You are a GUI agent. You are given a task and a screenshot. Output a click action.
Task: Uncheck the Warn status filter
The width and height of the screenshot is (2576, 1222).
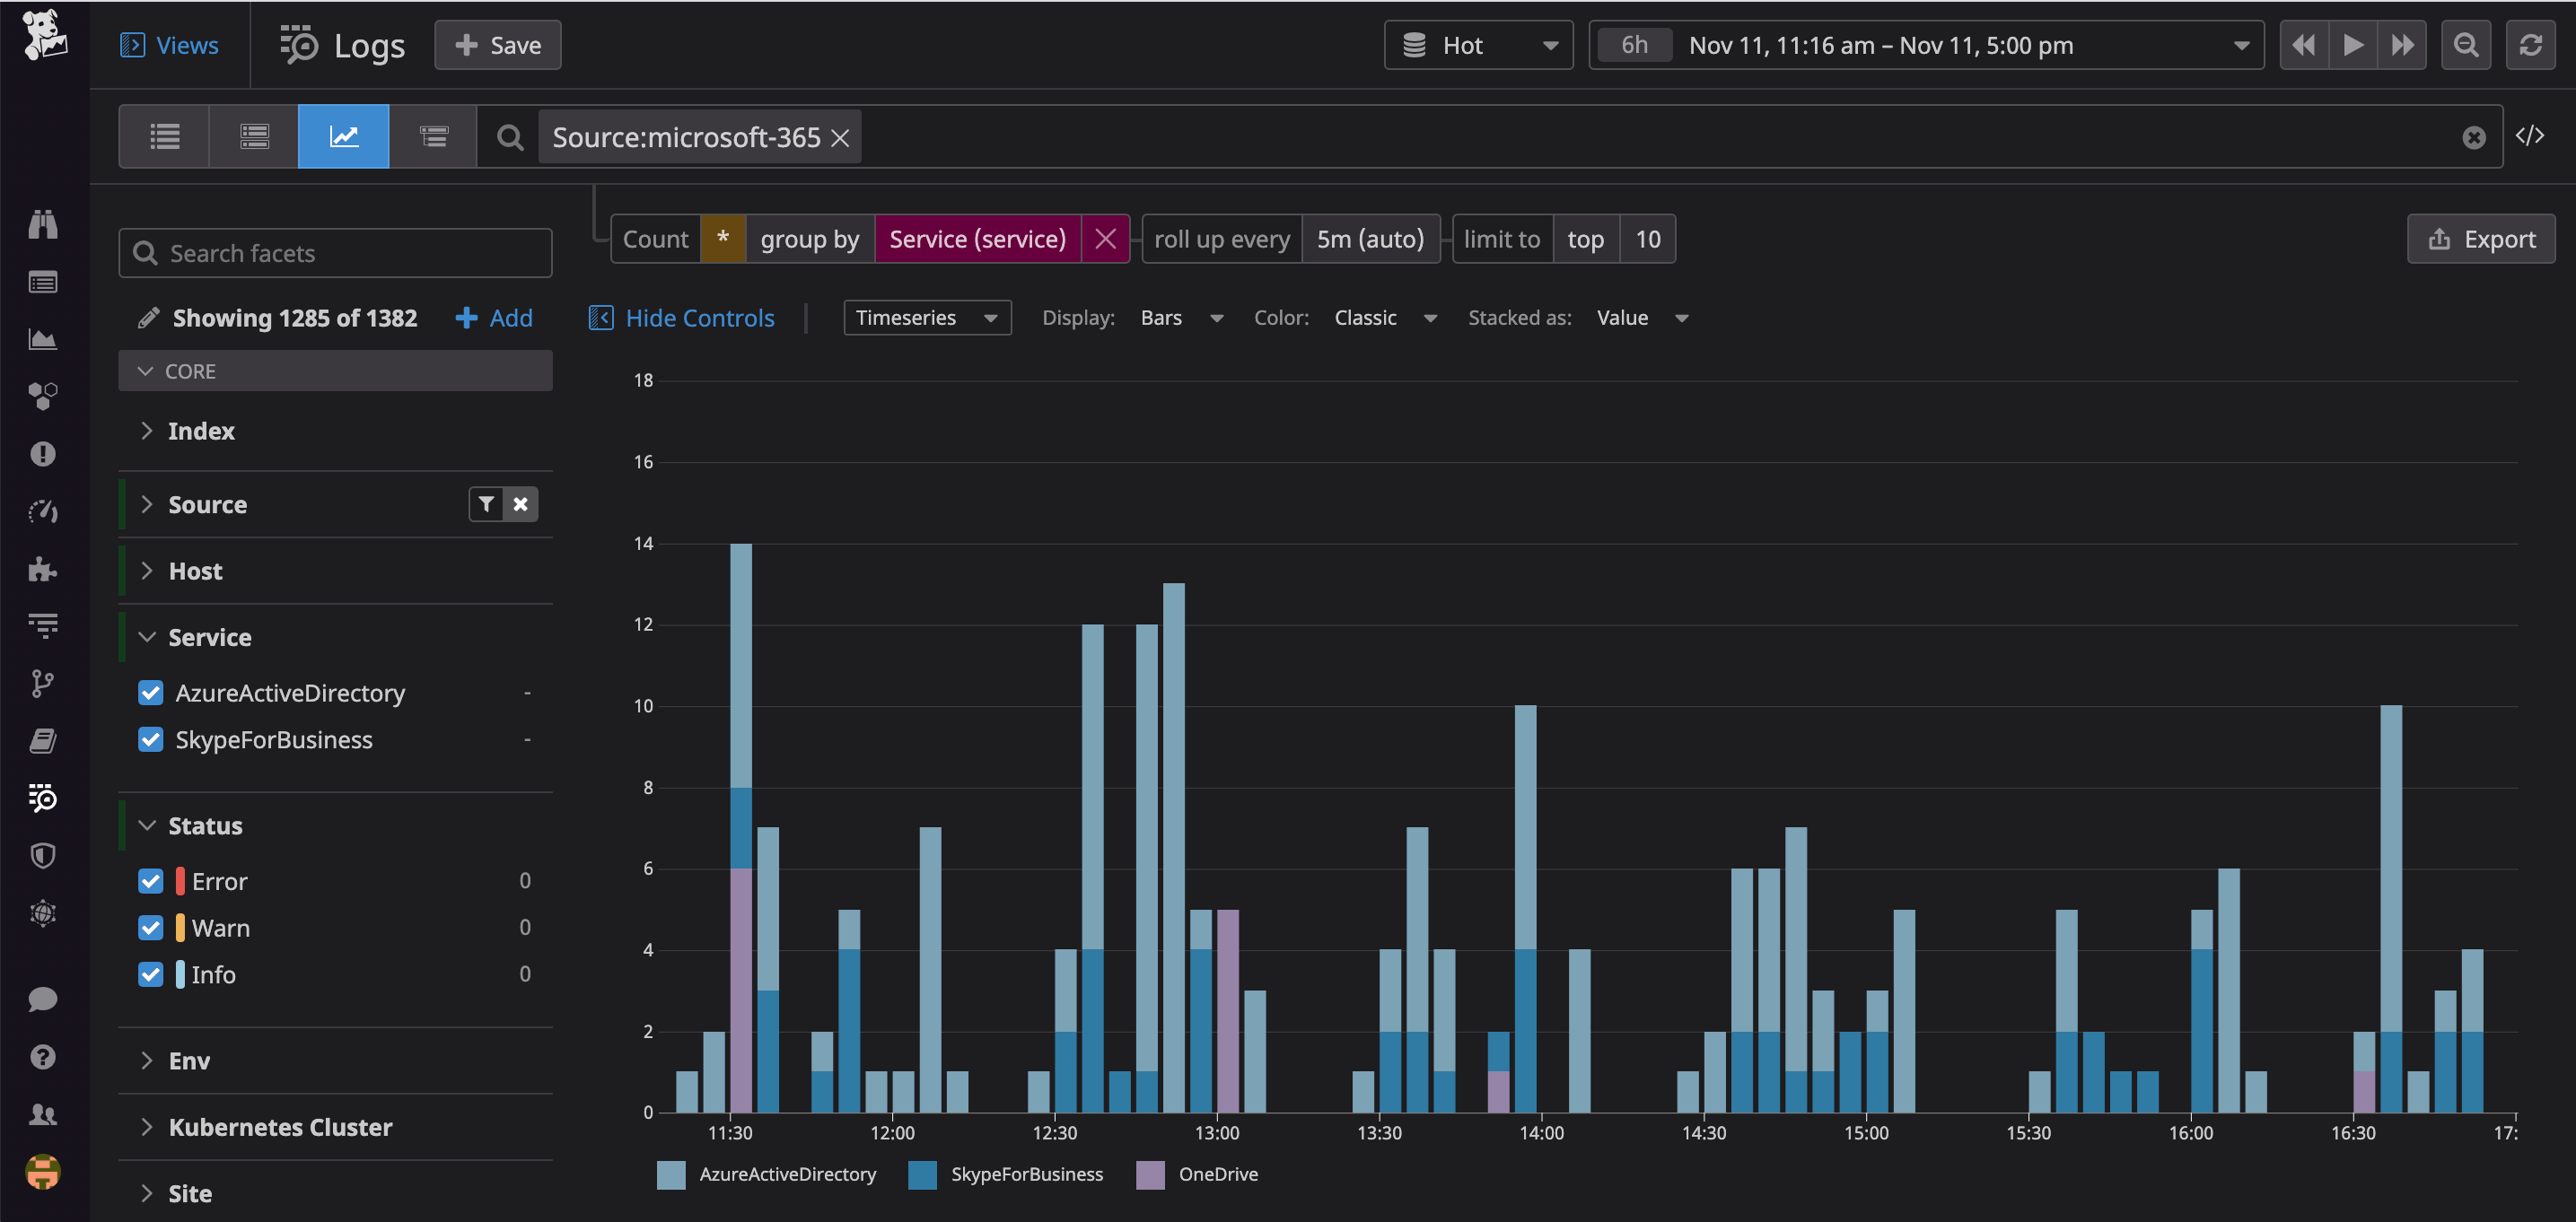click(x=150, y=927)
